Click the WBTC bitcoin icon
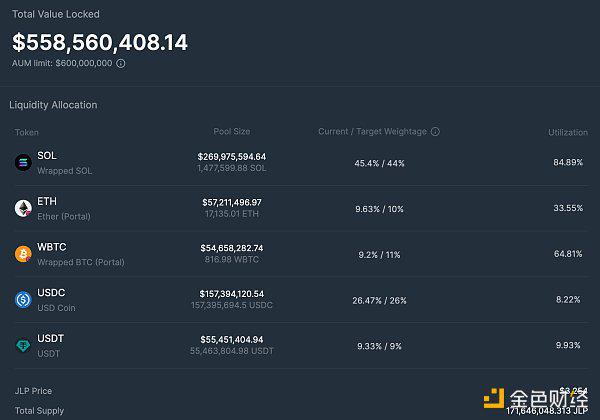 click(x=23, y=254)
